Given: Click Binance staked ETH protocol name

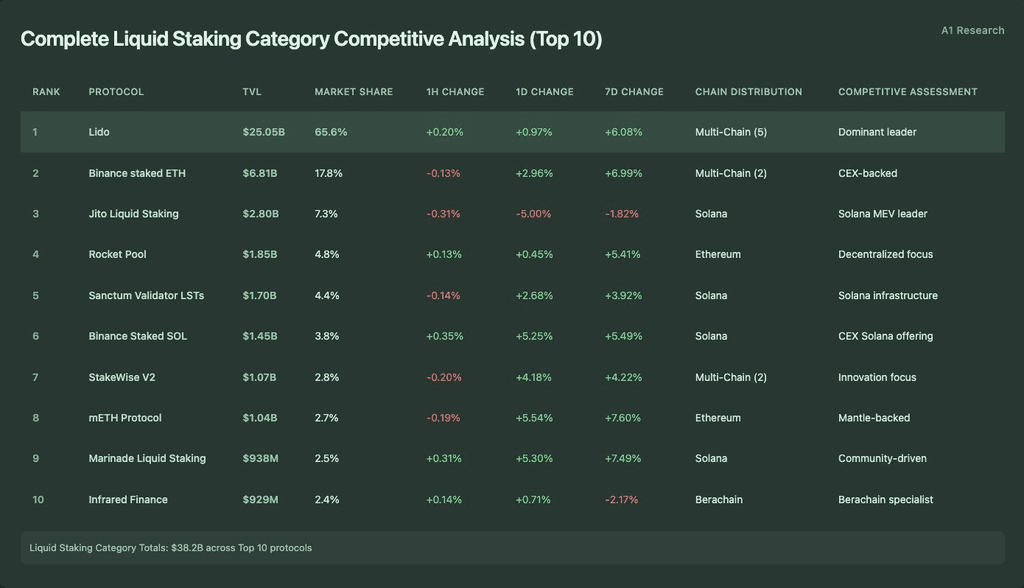Looking at the screenshot, I should [x=137, y=173].
